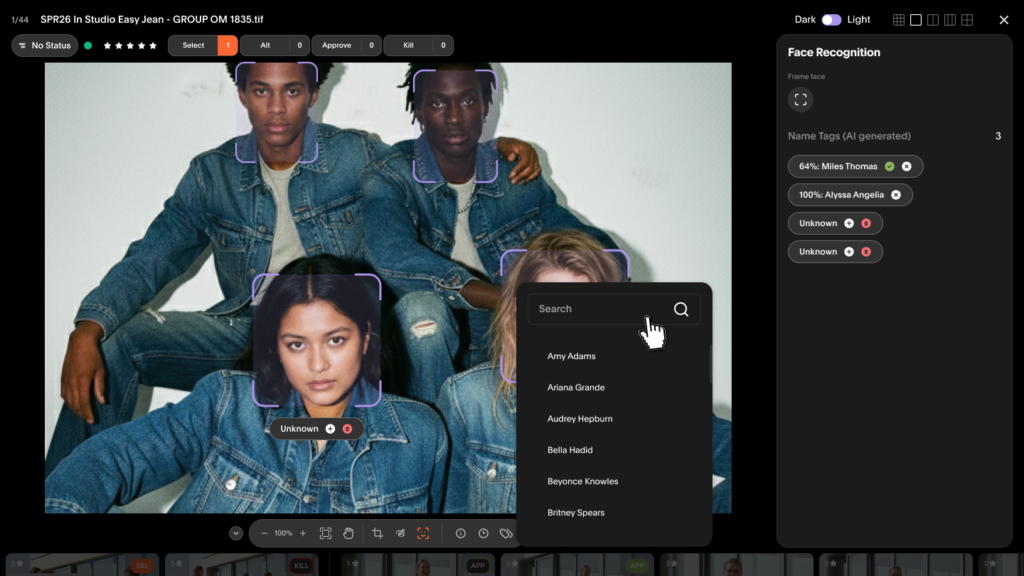Switch to the grid view layout
Viewport: 1024px width, 576px height.
(899, 20)
